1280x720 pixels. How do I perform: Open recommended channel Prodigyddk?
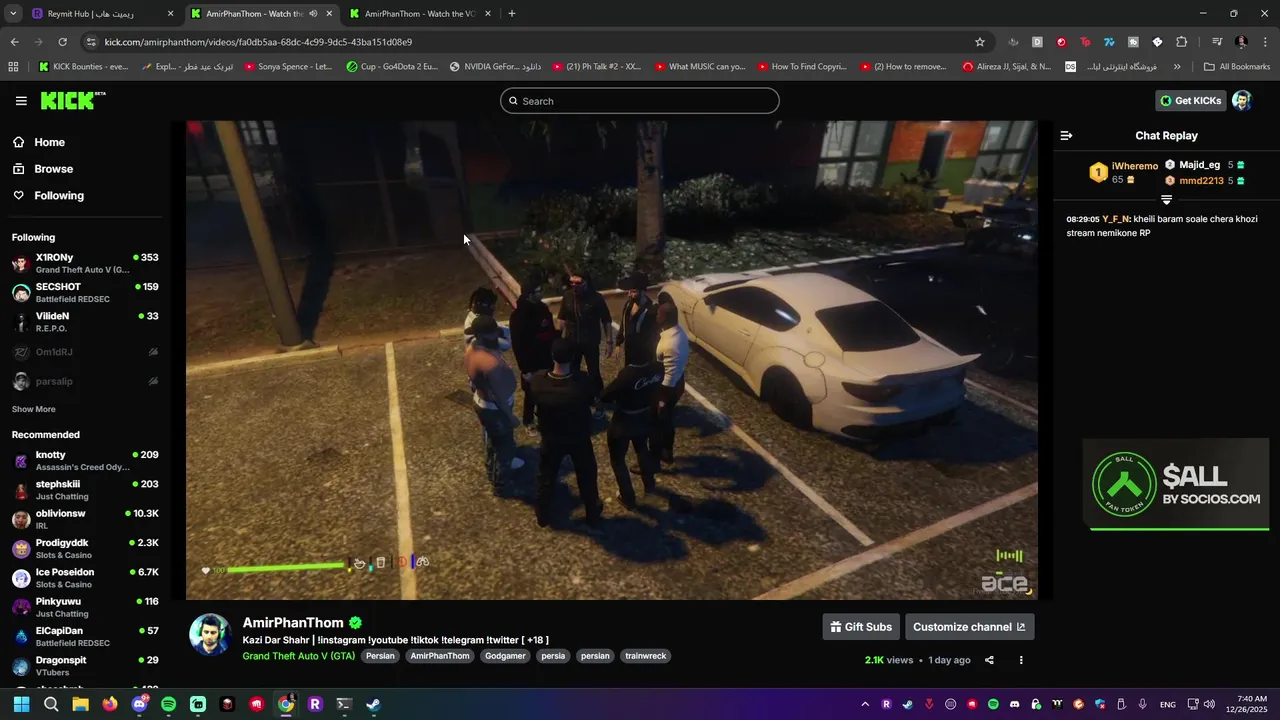(85, 549)
